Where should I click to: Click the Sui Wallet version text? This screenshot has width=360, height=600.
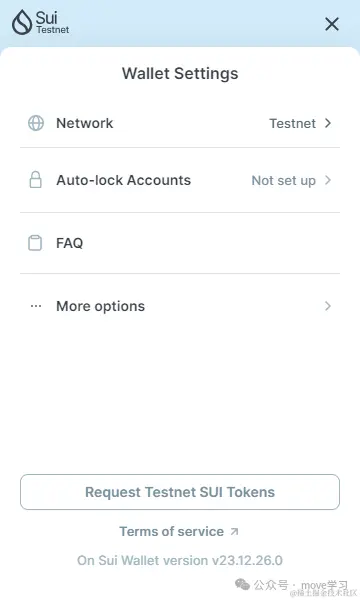pyautogui.click(x=180, y=560)
